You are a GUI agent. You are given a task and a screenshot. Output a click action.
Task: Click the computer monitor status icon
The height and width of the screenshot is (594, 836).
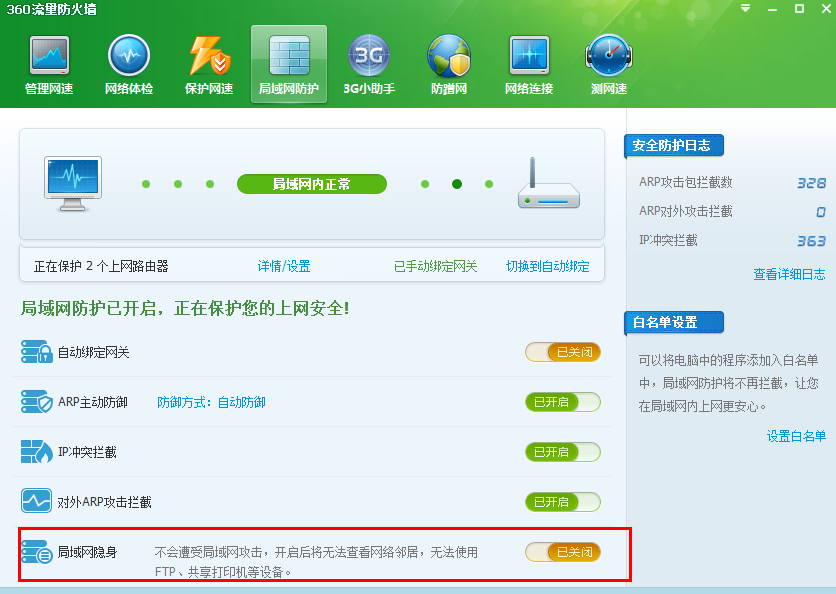pyautogui.click(x=73, y=184)
